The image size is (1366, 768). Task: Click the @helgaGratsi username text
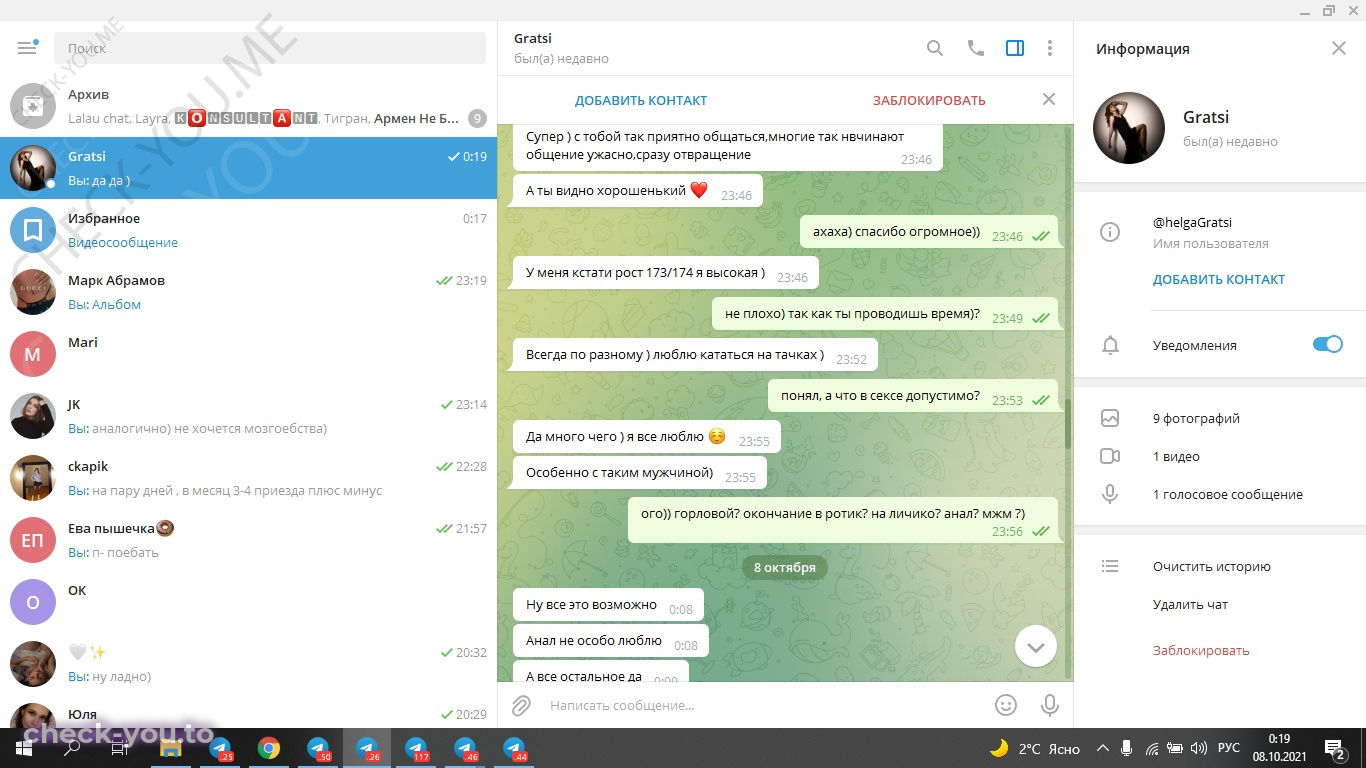[1192, 222]
